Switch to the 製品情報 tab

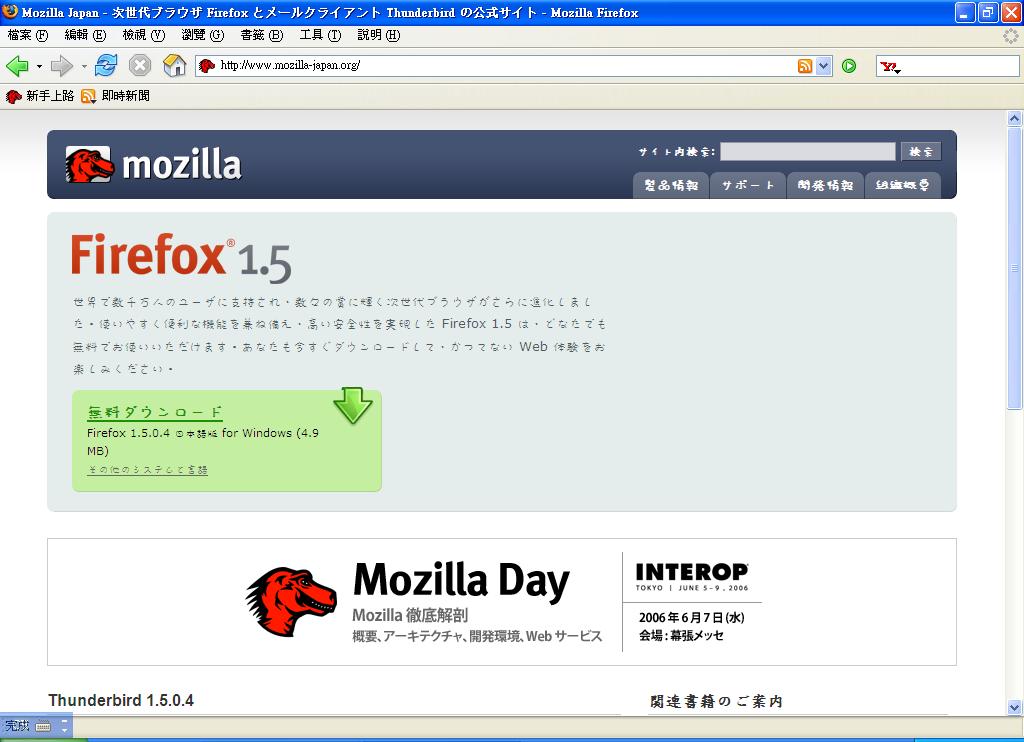[671, 186]
